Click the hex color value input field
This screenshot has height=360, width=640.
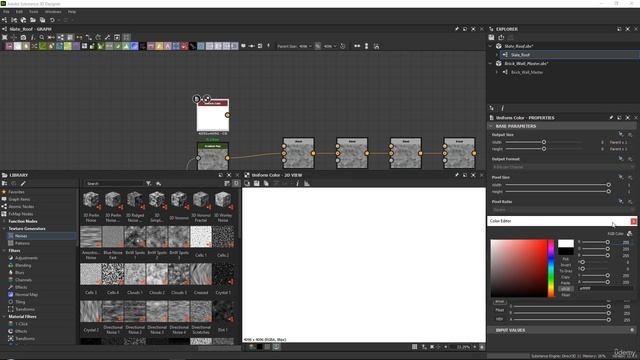click(606, 289)
